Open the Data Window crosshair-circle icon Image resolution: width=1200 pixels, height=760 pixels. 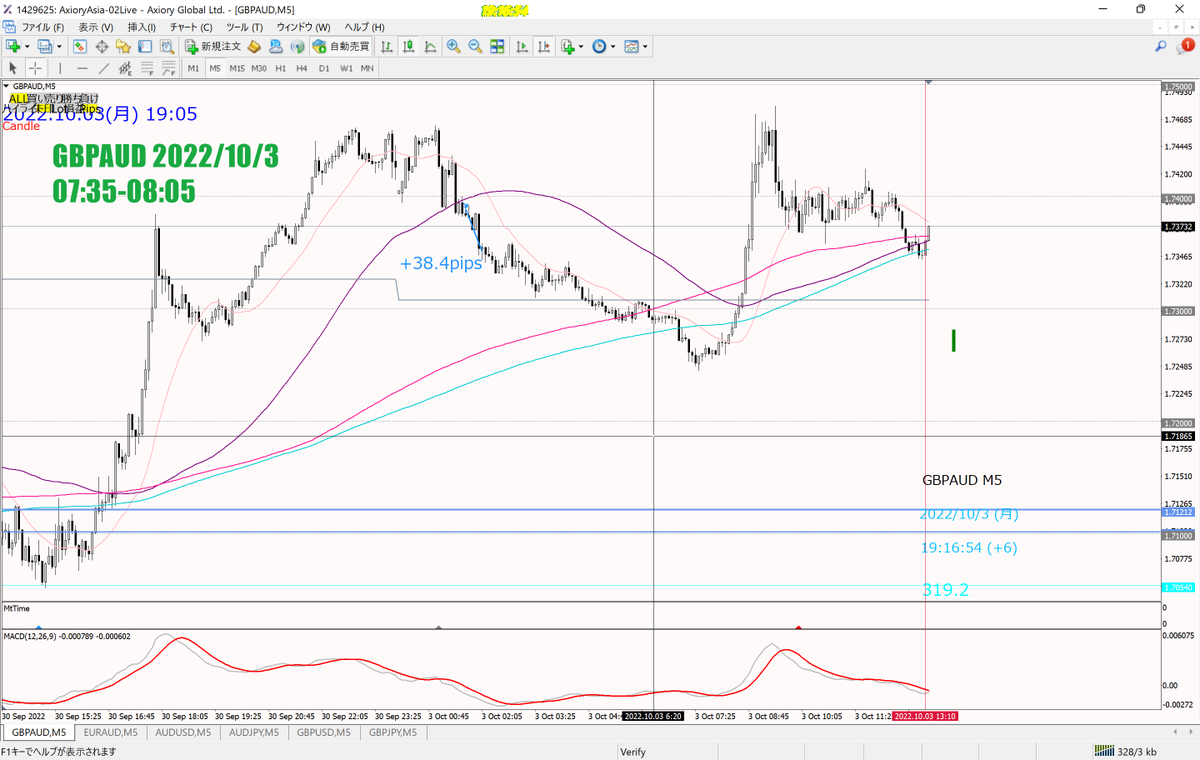pos(102,46)
